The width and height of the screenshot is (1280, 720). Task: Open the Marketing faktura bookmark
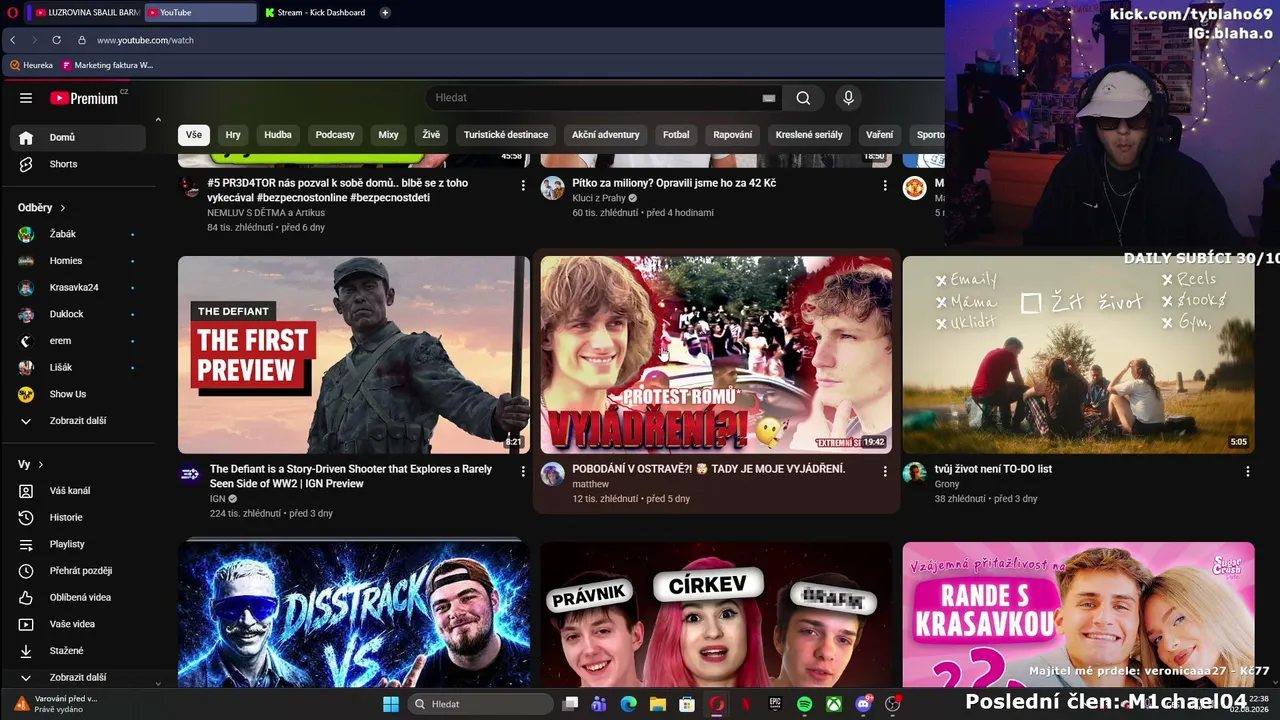tap(107, 65)
